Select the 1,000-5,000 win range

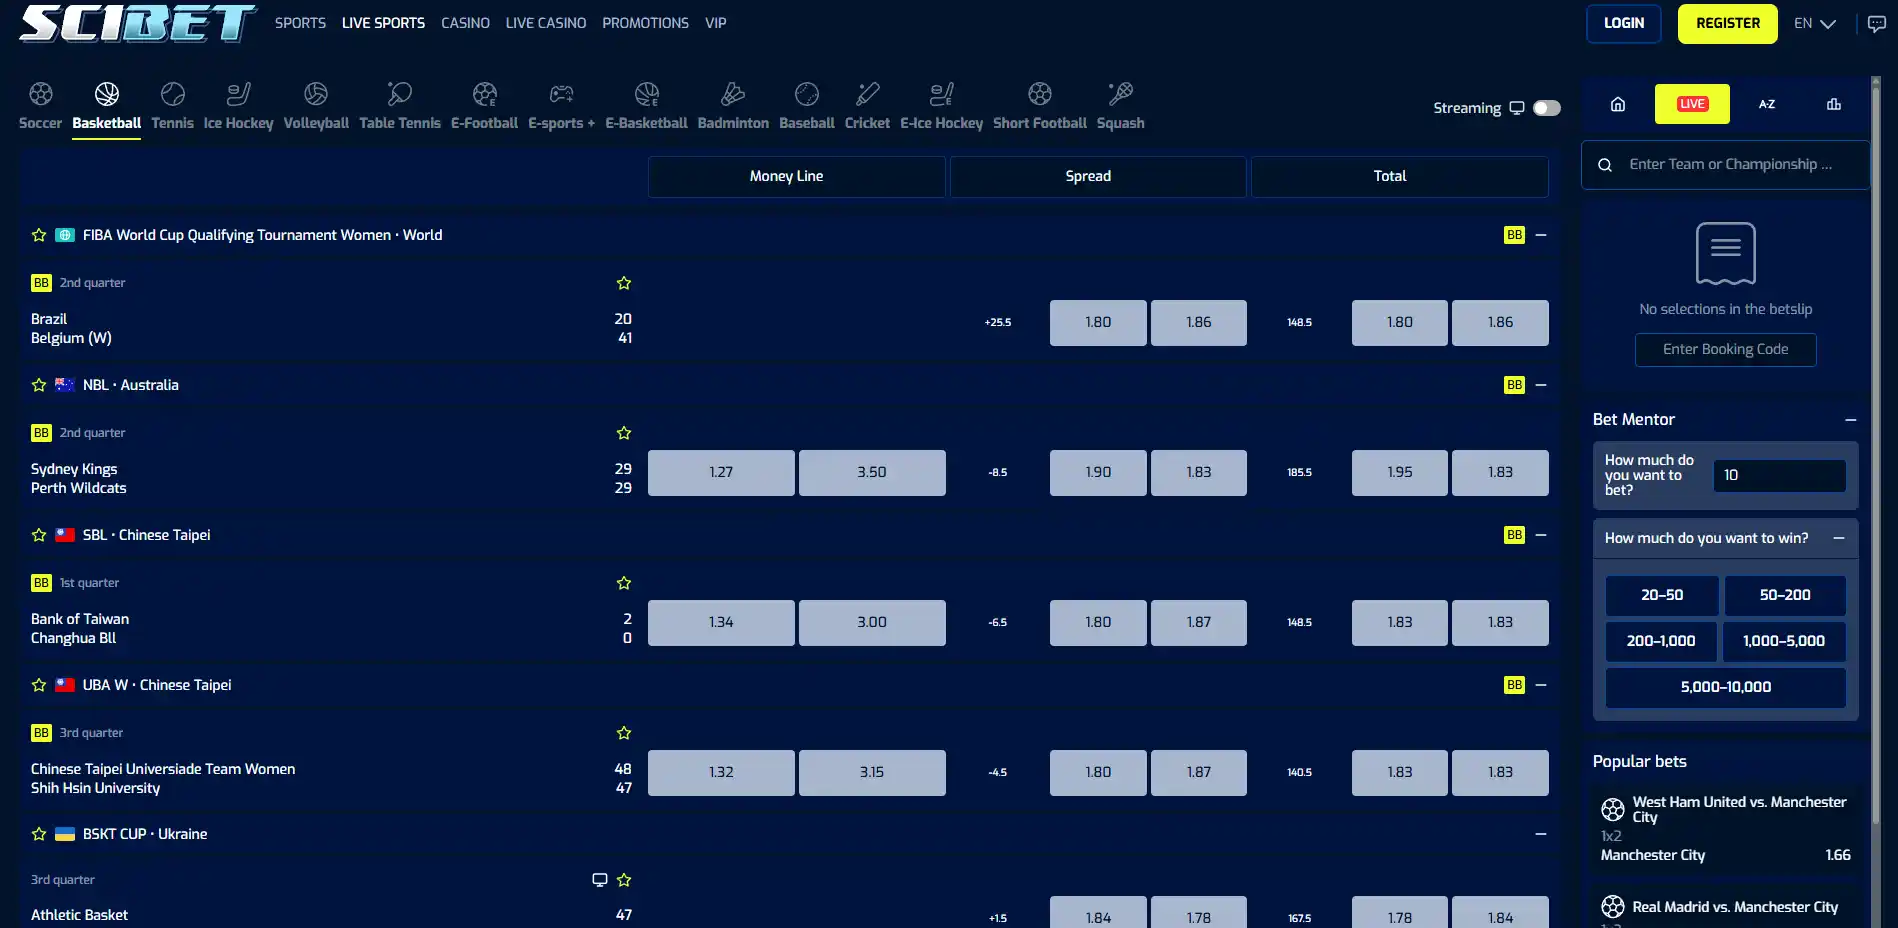(1784, 641)
